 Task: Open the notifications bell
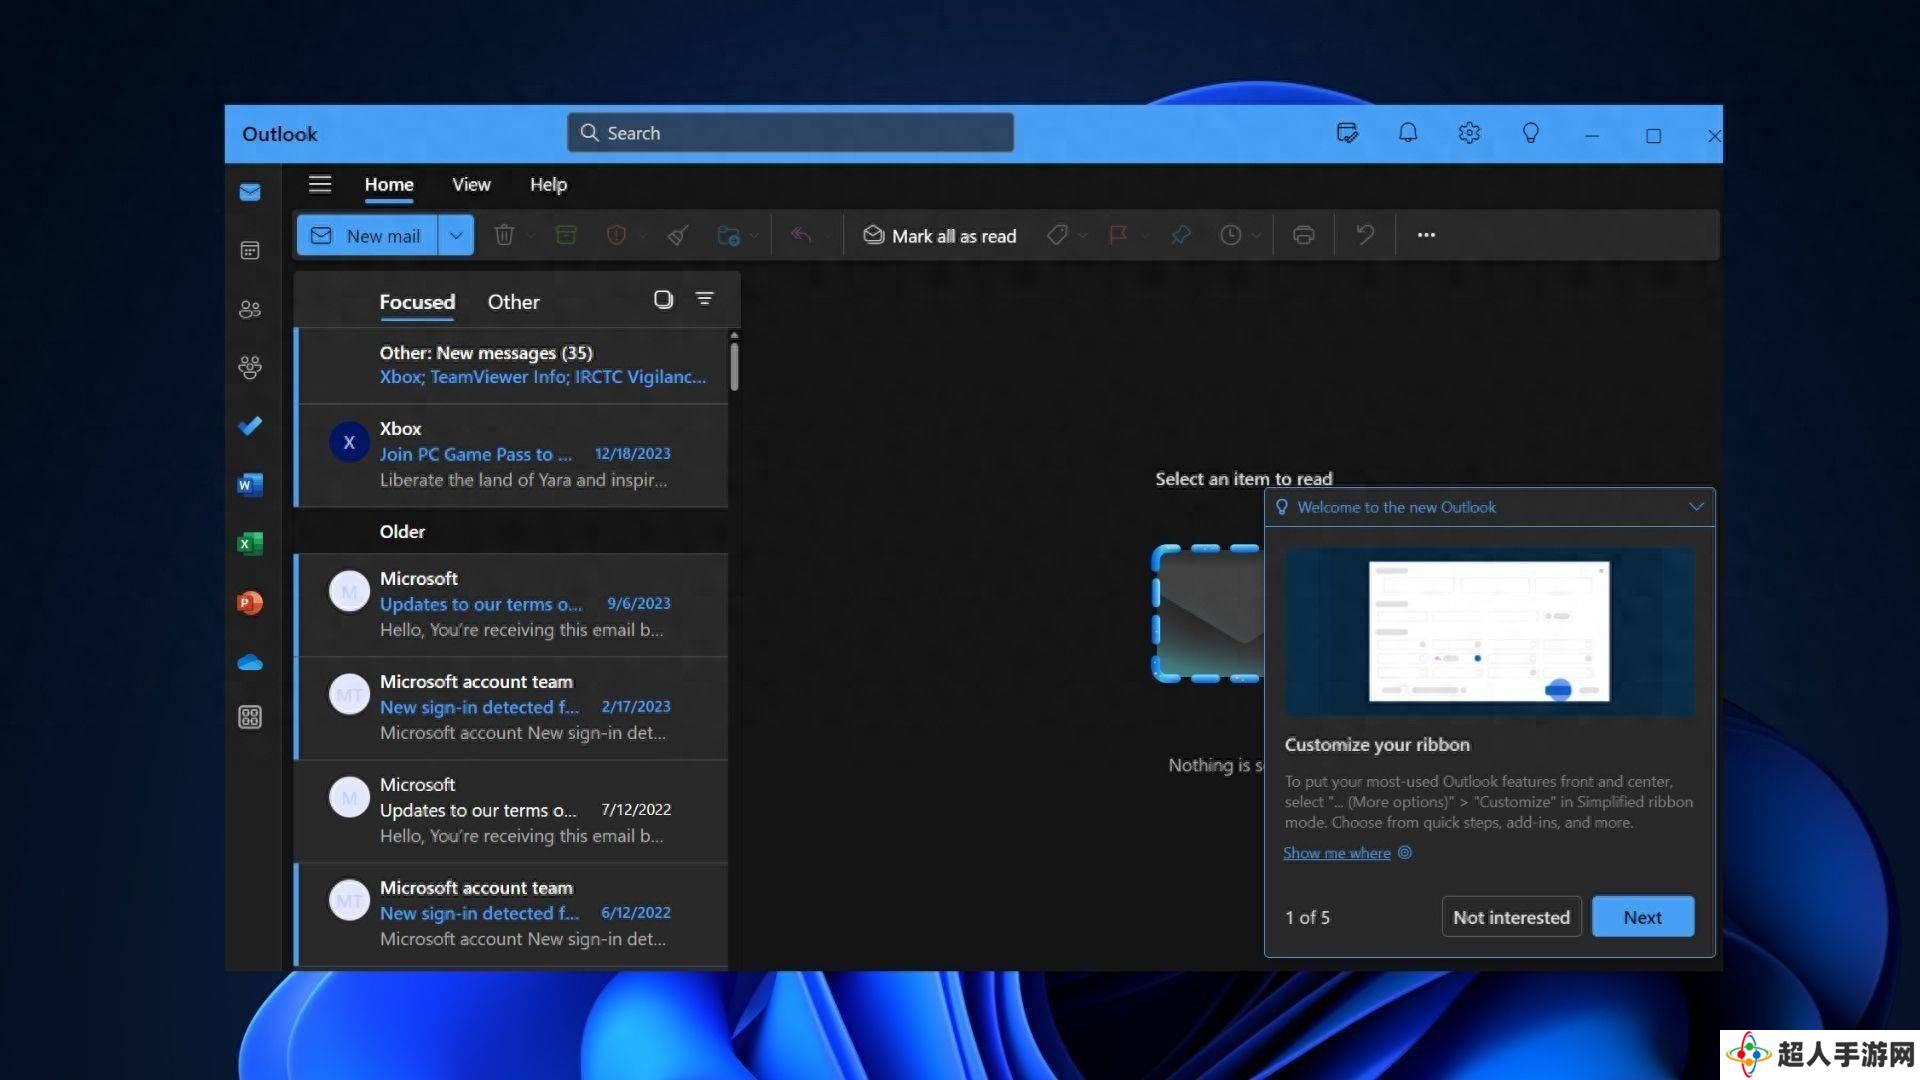pos(1408,133)
